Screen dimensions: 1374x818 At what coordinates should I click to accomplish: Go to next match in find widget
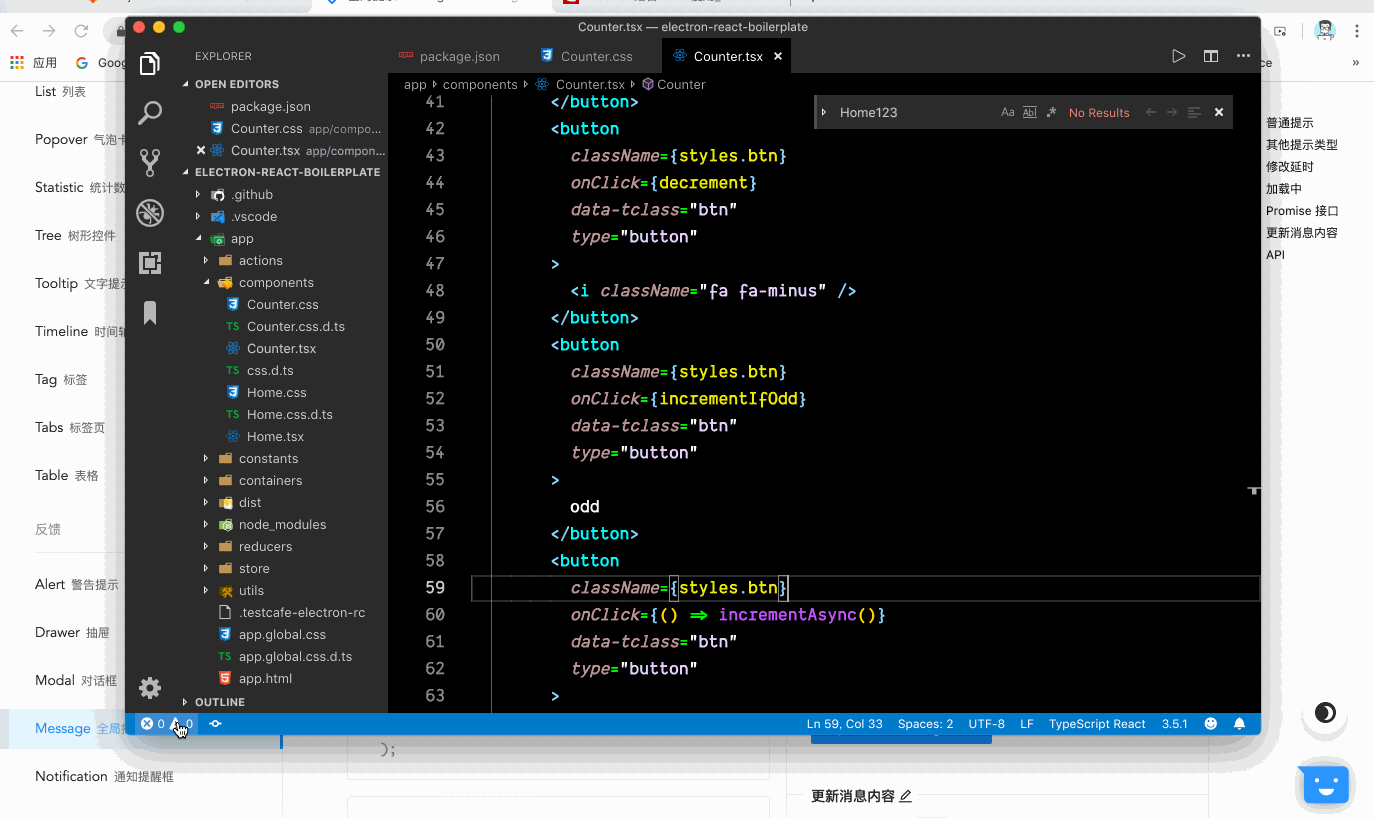1172,113
